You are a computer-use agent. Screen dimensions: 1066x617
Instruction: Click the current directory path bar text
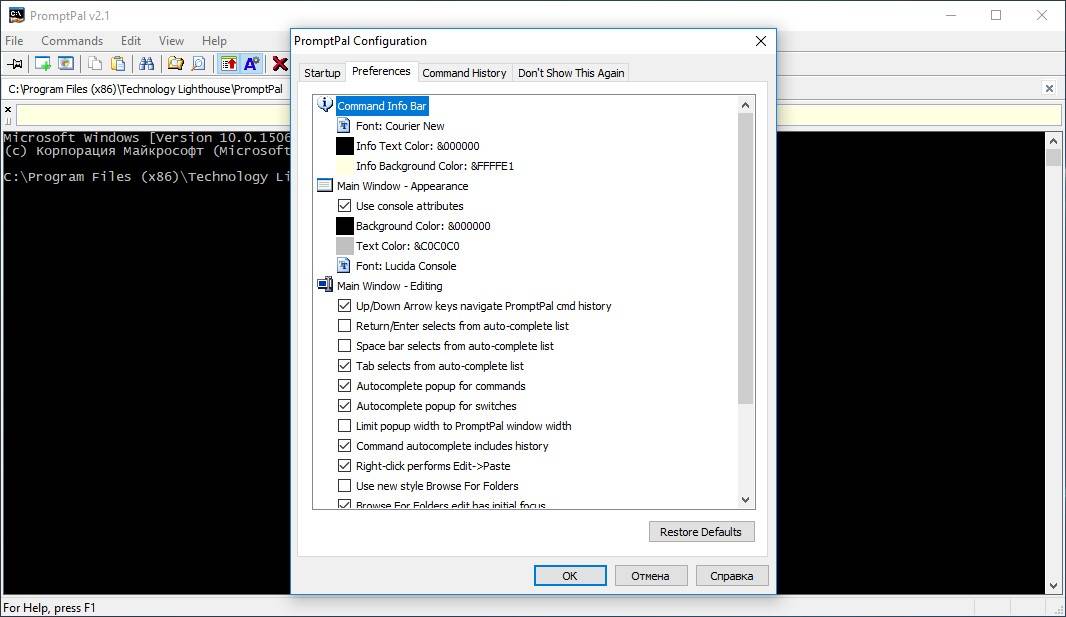tap(145, 89)
